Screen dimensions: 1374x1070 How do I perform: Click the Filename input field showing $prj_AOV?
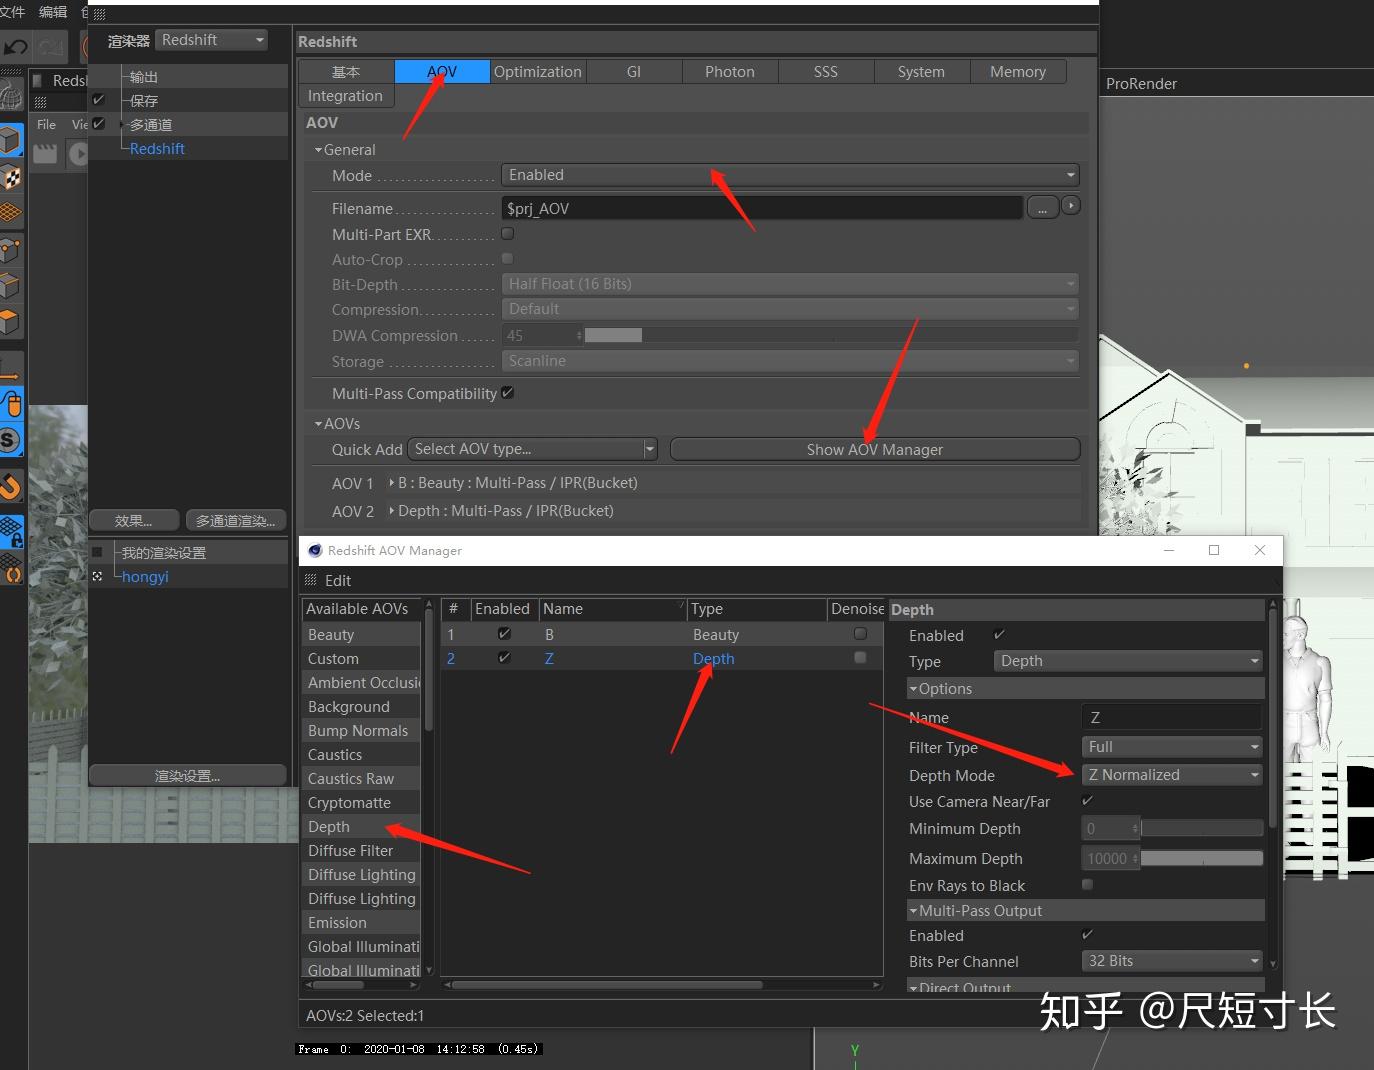(760, 208)
